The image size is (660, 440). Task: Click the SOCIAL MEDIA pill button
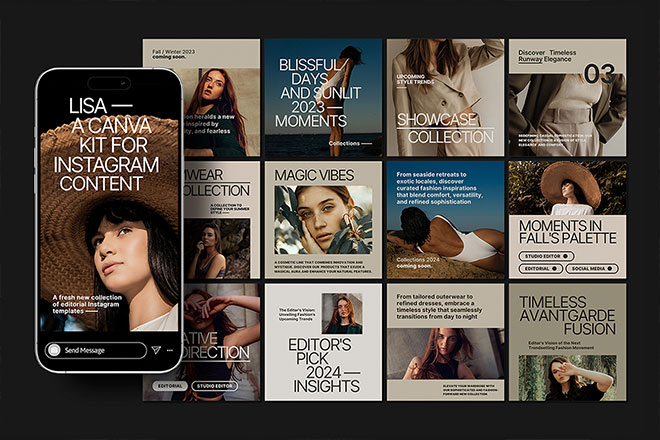pyautogui.click(x=592, y=268)
